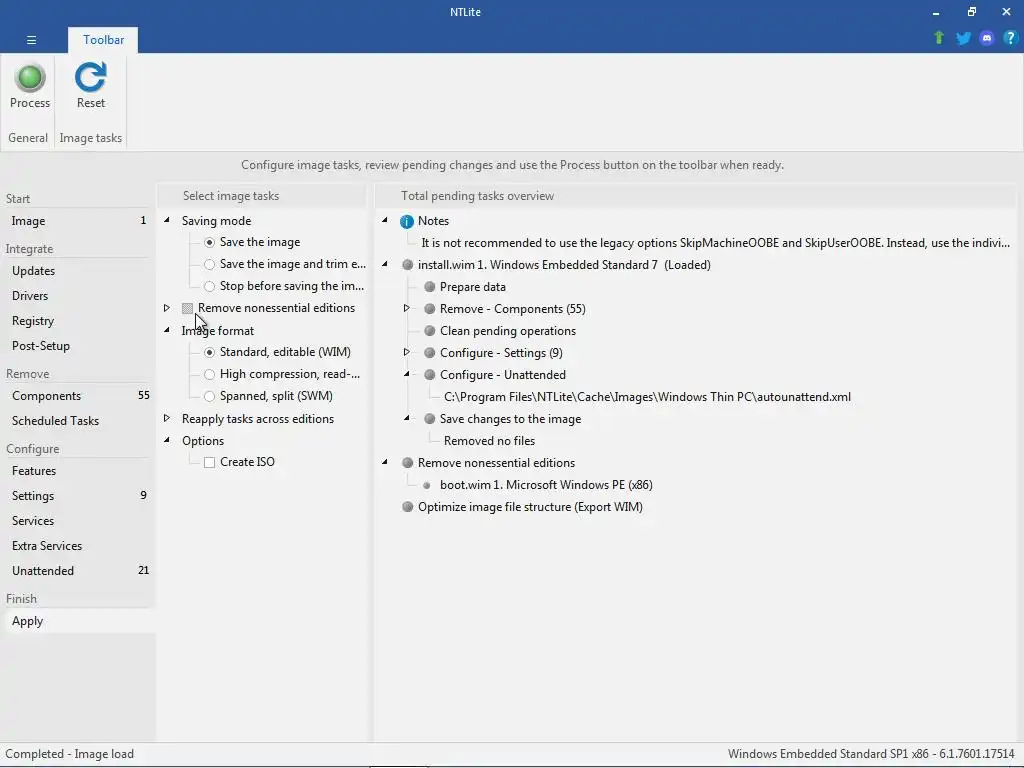Open the Drivers page
The height and width of the screenshot is (768, 1024).
tap(78, 296)
